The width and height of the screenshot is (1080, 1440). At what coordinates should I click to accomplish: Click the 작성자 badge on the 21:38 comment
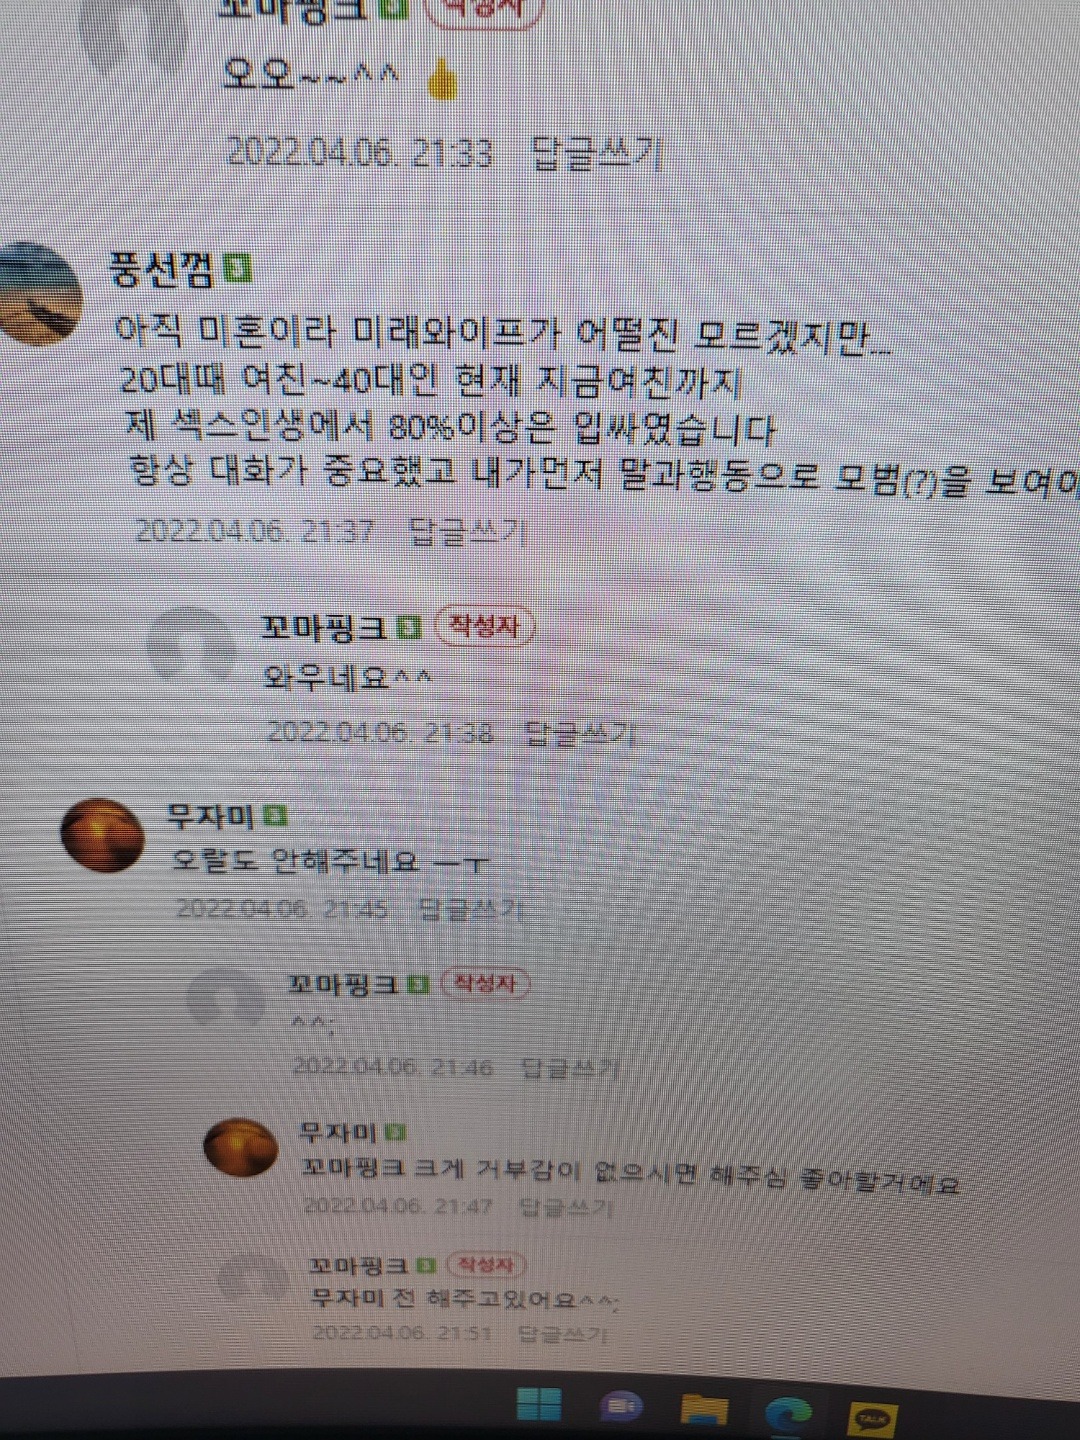coord(485,627)
